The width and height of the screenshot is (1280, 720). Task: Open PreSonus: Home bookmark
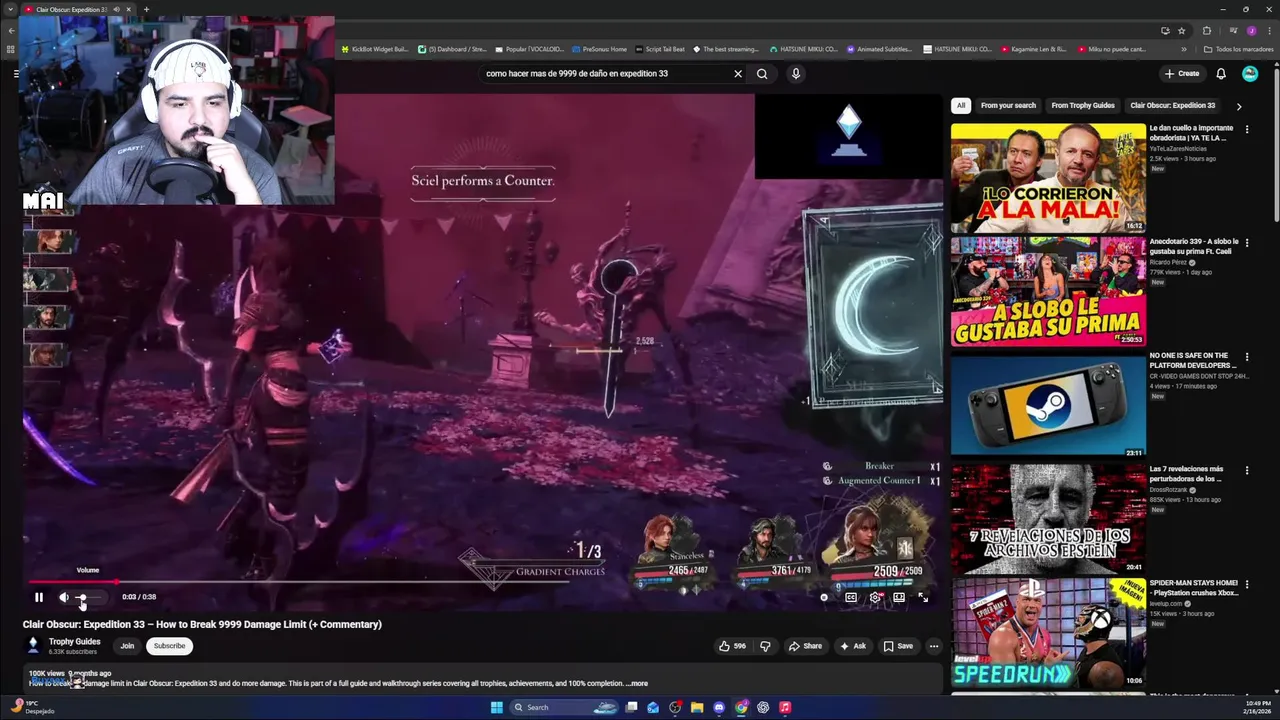click(x=599, y=49)
